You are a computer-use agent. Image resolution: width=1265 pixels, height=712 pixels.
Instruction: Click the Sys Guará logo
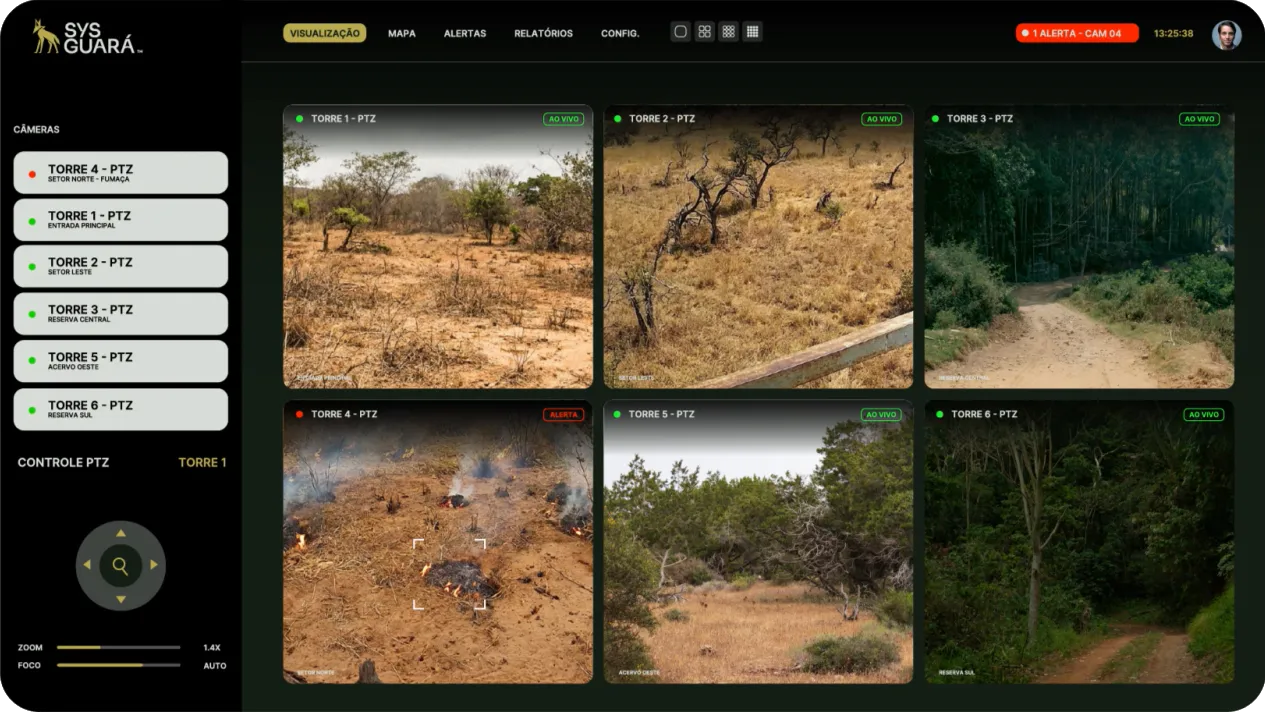pyautogui.click(x=87, y=37)
